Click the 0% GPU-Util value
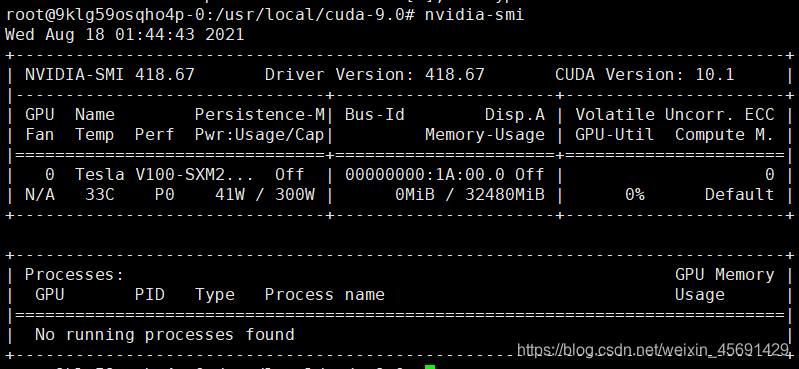 [x=634, y=195]
